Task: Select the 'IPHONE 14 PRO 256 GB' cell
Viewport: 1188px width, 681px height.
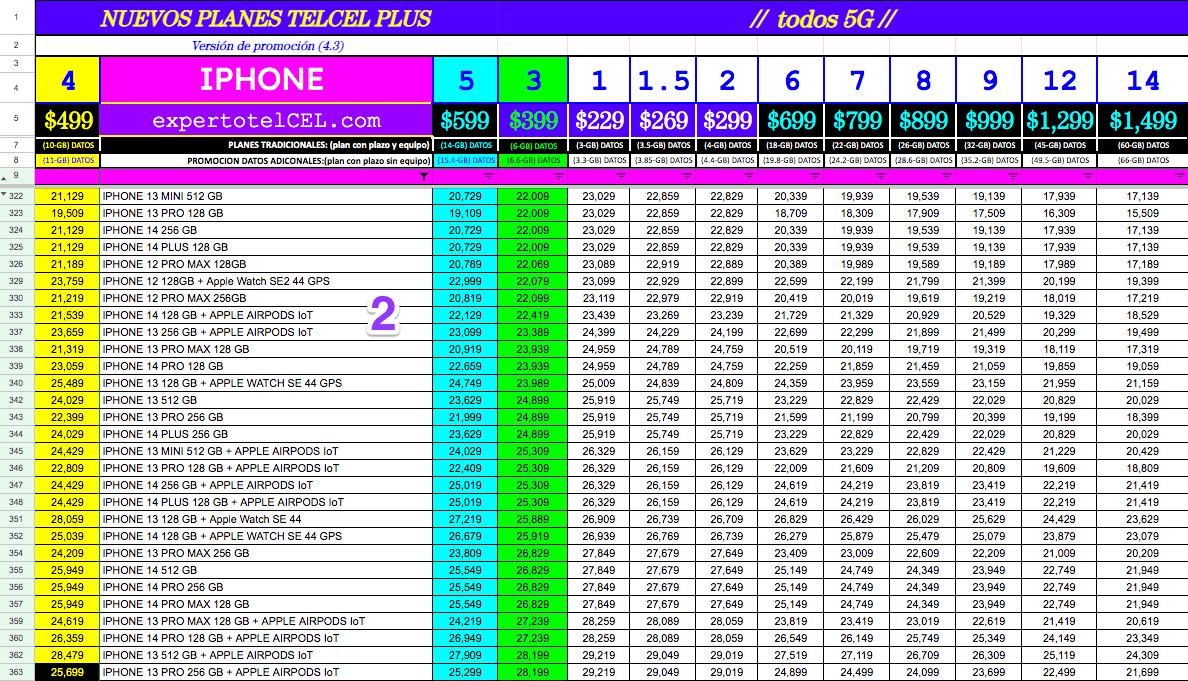Action: [x=266, y=587]
